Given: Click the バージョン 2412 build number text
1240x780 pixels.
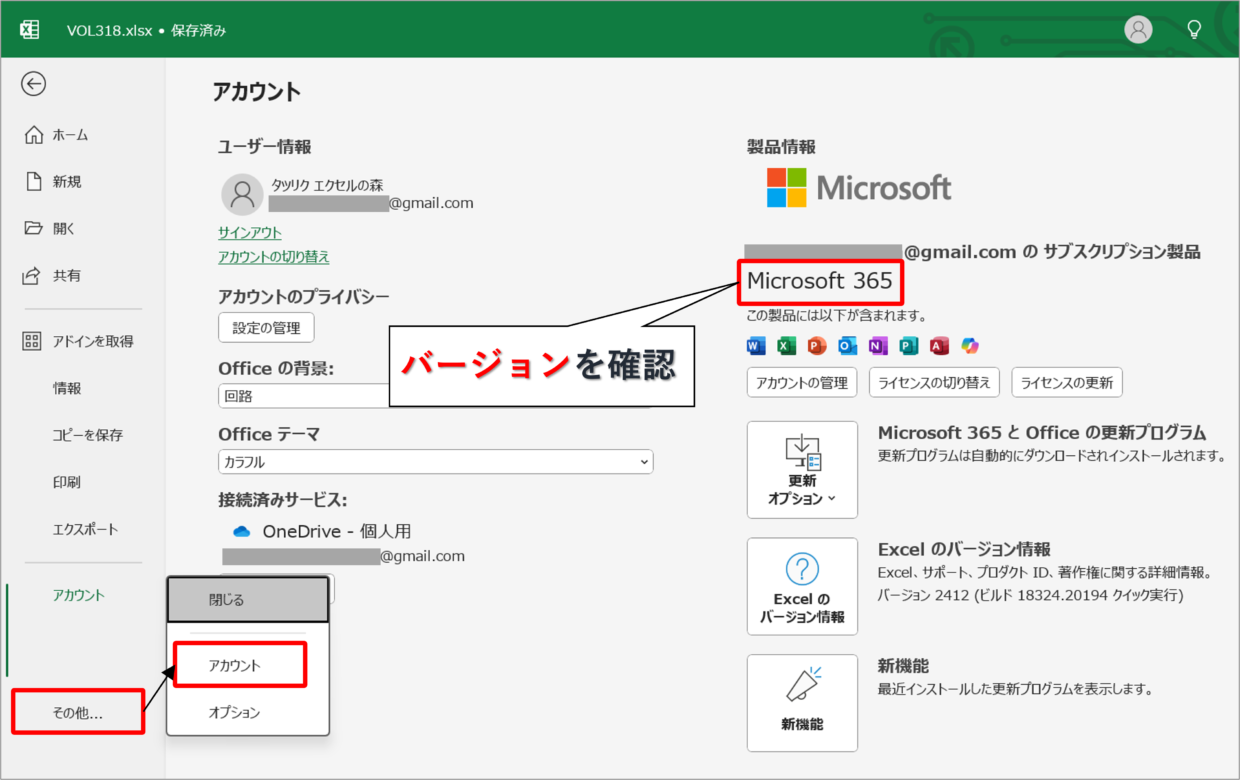Looking at the screenshot, I should 1030,595.
